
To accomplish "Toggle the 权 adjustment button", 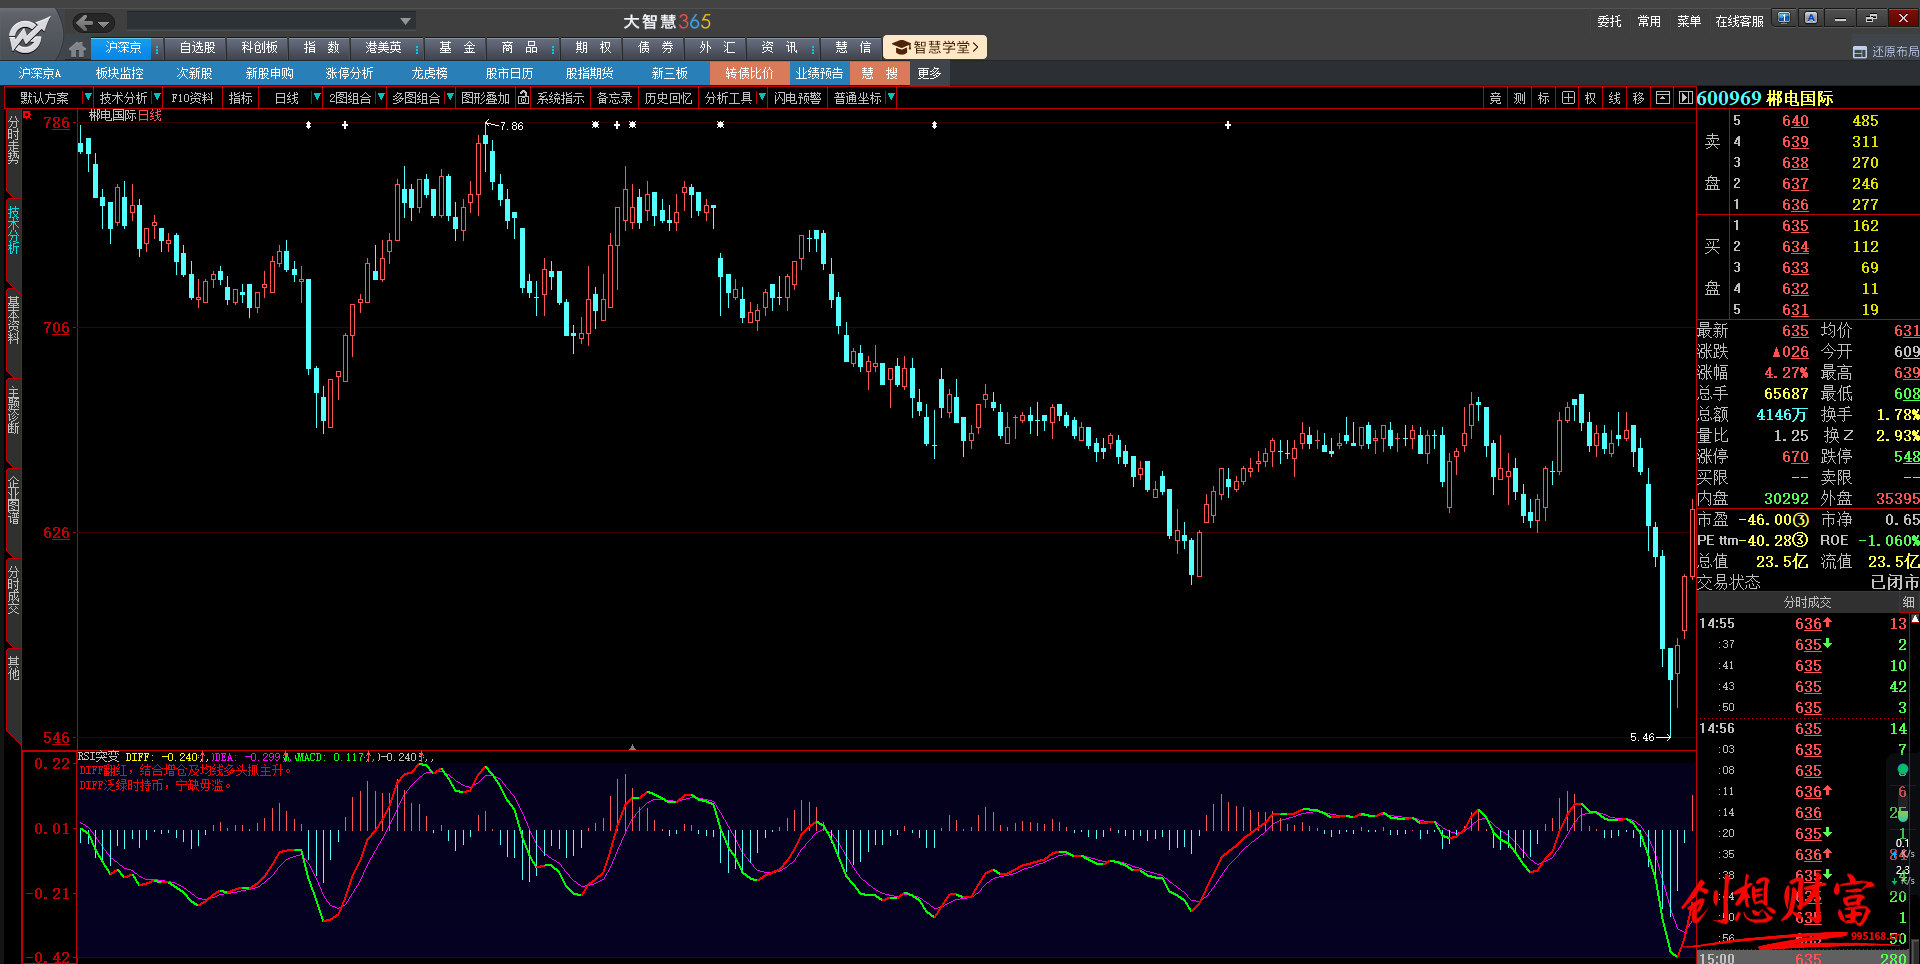I will [x=1590, y=98].
